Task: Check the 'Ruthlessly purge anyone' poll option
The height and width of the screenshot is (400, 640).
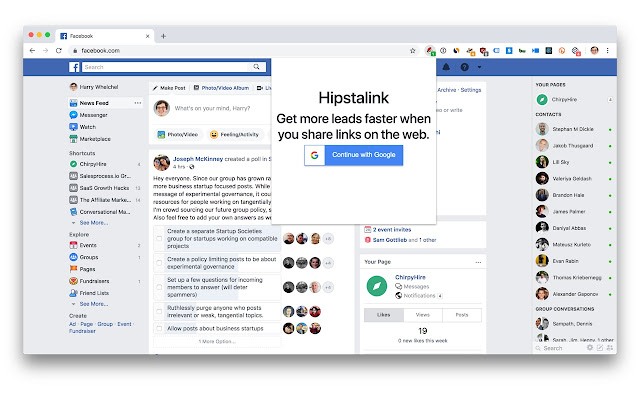Action: click(159, 311)
